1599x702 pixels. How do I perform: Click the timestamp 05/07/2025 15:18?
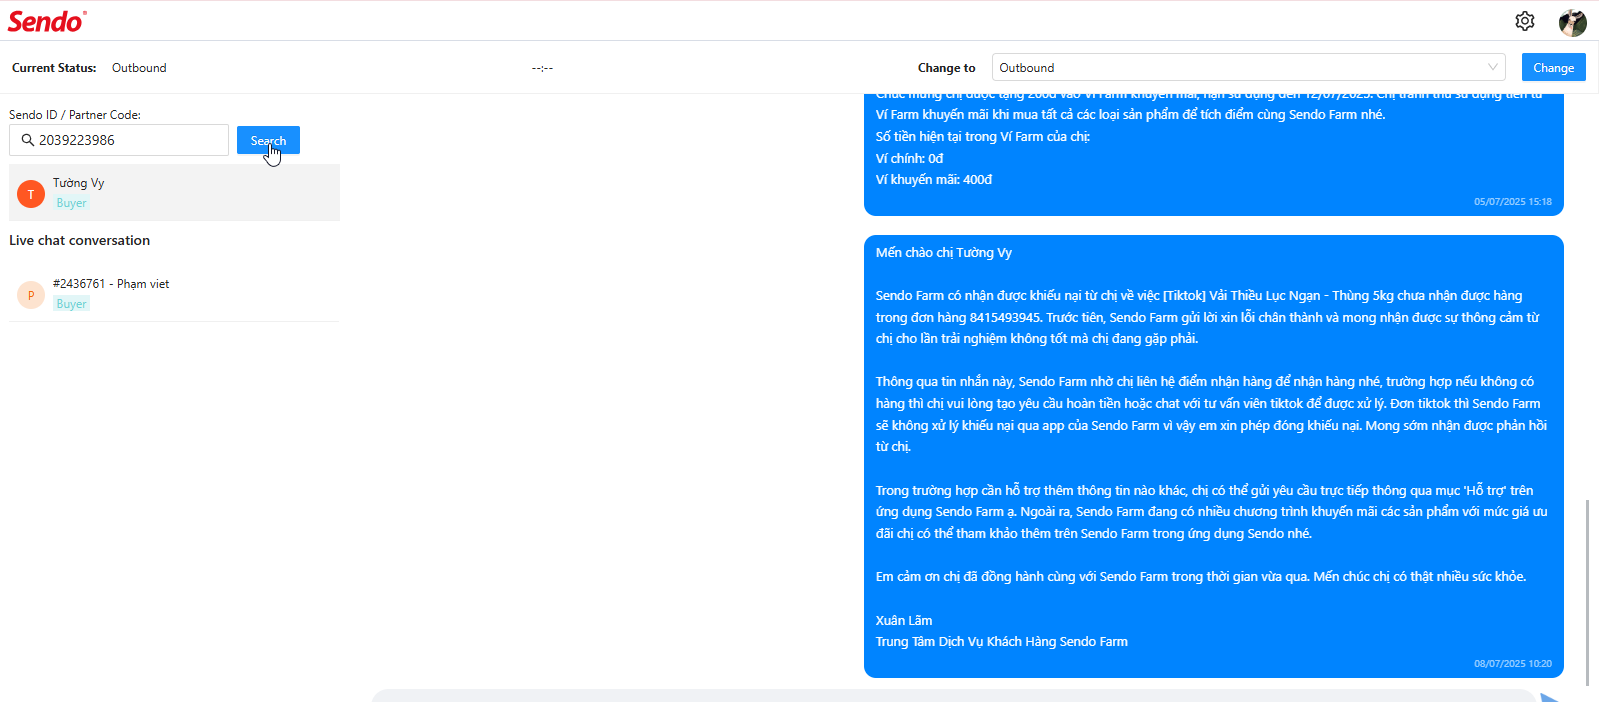pos(1512,202)
